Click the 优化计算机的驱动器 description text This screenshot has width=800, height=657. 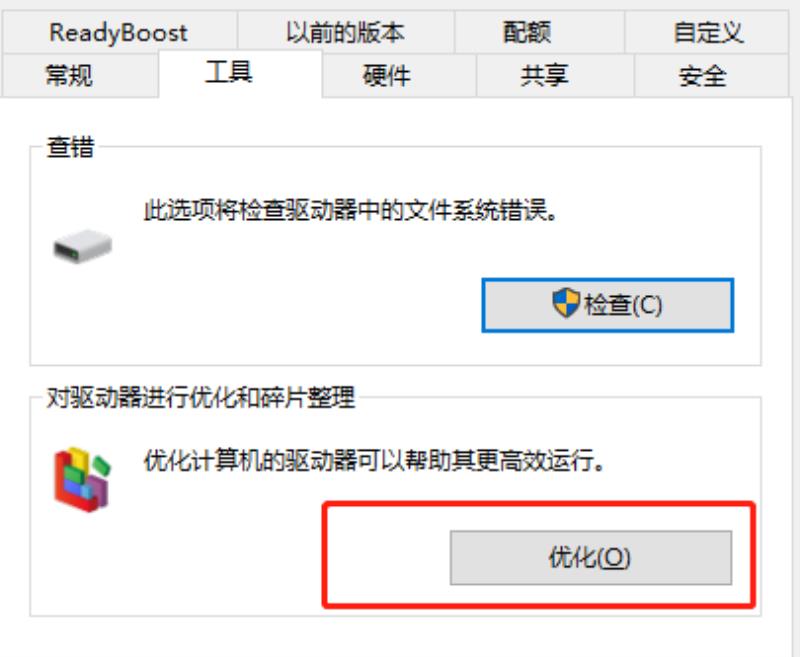pos(374,461)
